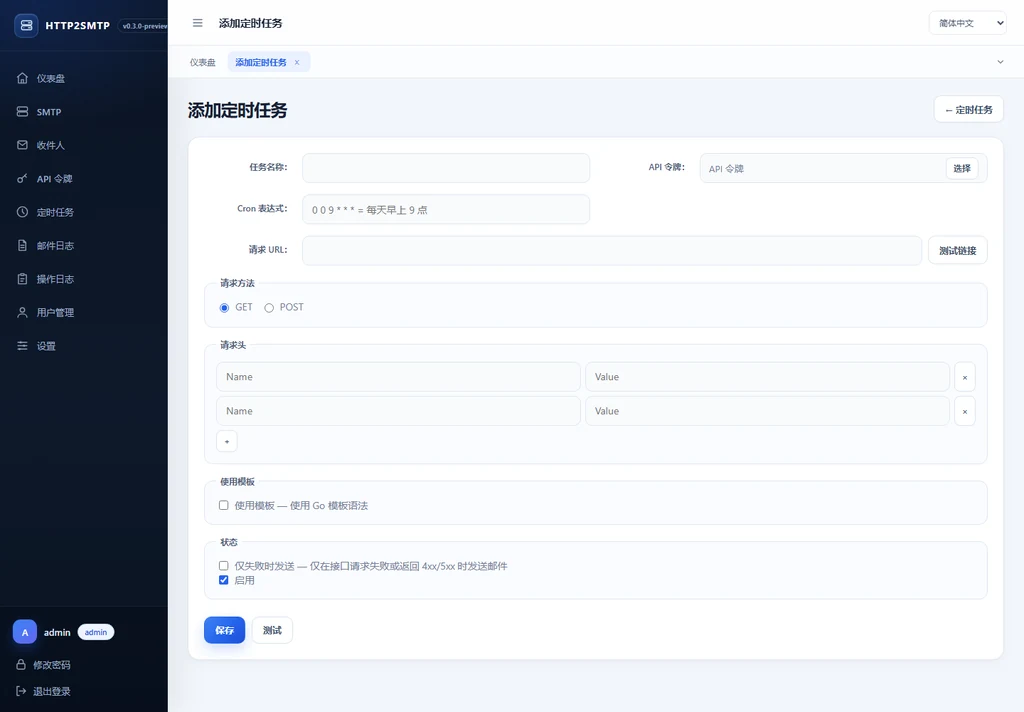Image resolution: width=1024 pixels, height=712 pixels.
Task: Select the GET request method
Action: coord(224,308)
